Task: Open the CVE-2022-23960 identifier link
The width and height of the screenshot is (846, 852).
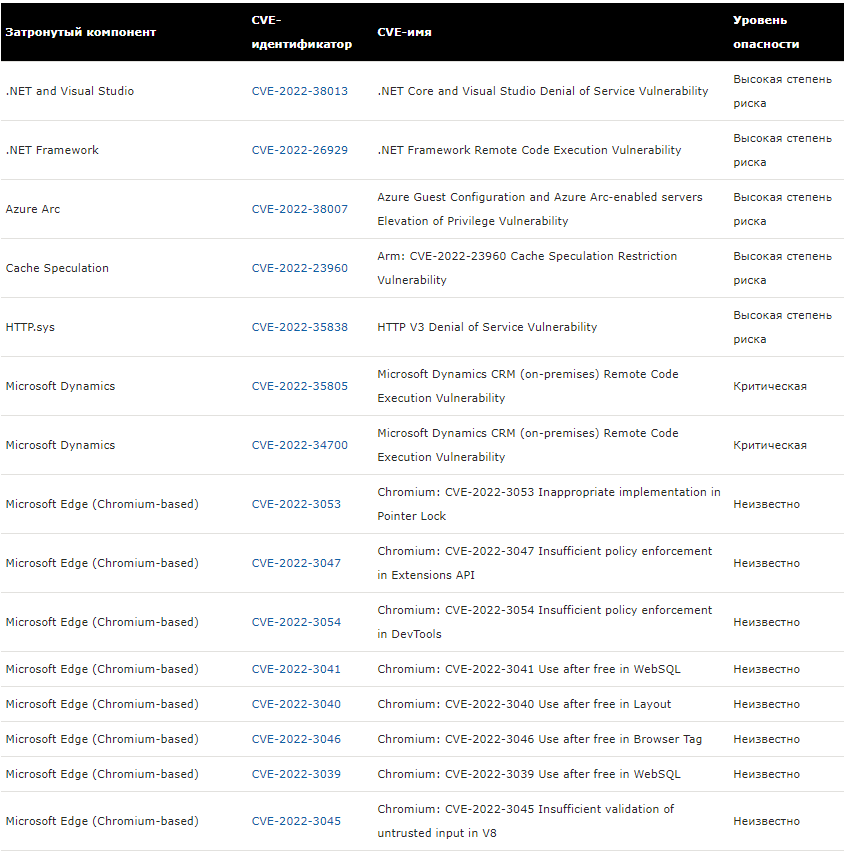Action: click(299, 268)
